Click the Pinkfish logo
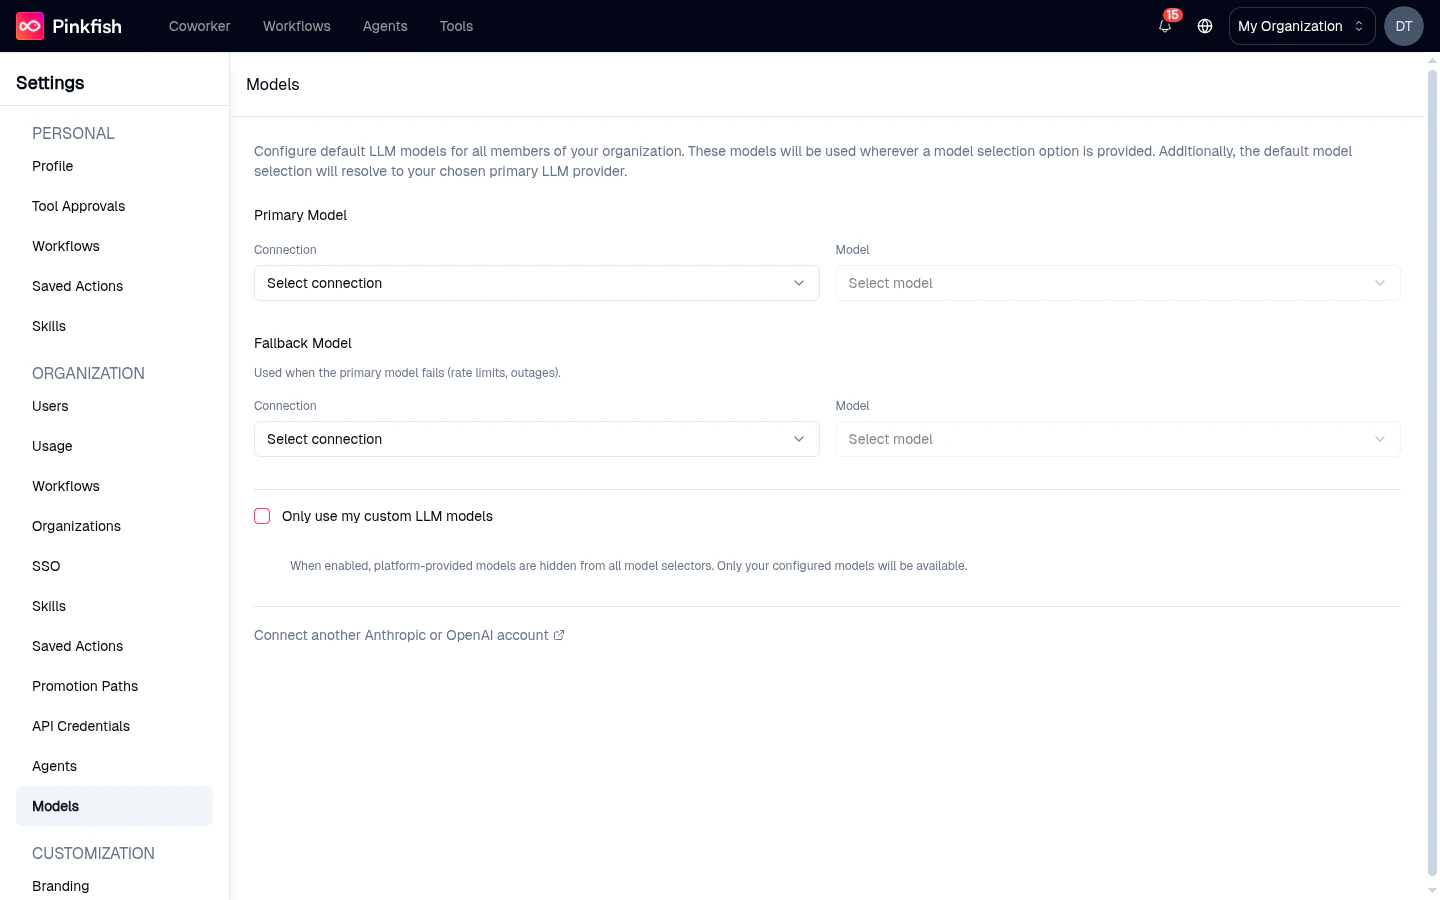Image resolution: width=1440 pixels, height=900 pixels. [68, 26]
